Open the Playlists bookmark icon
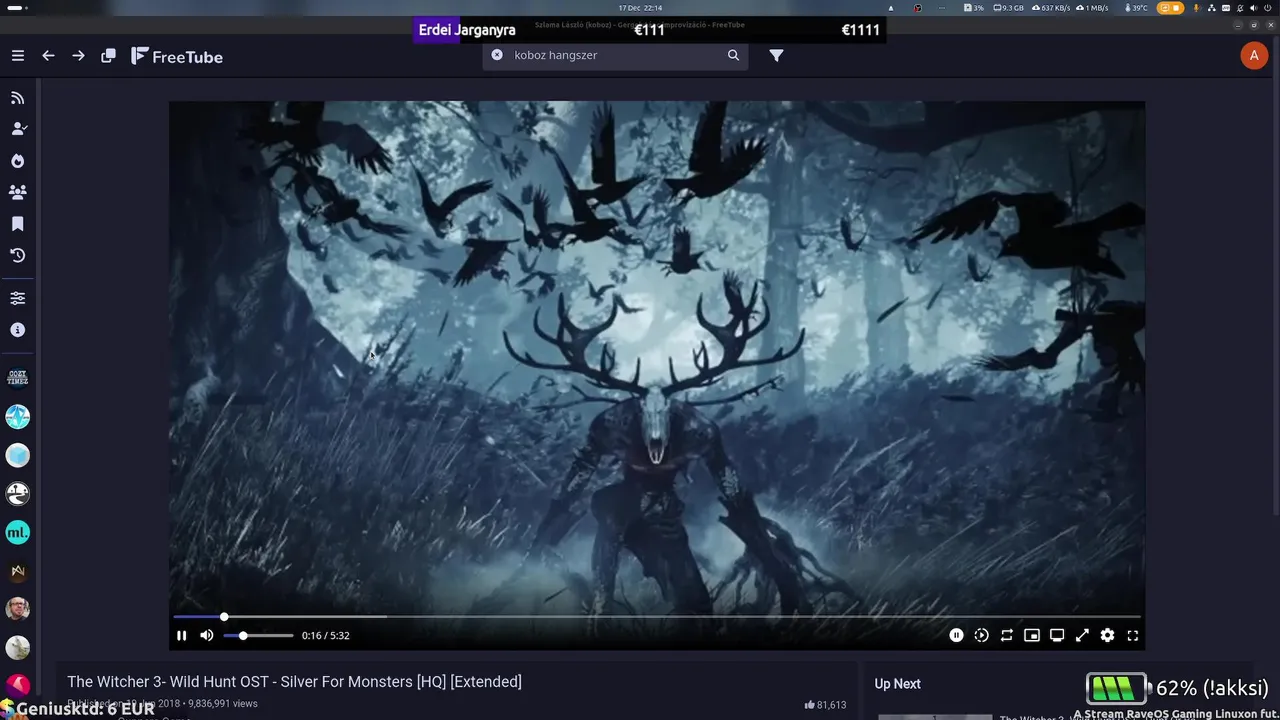The image size is (1280, 720). [x=18, y=223]
